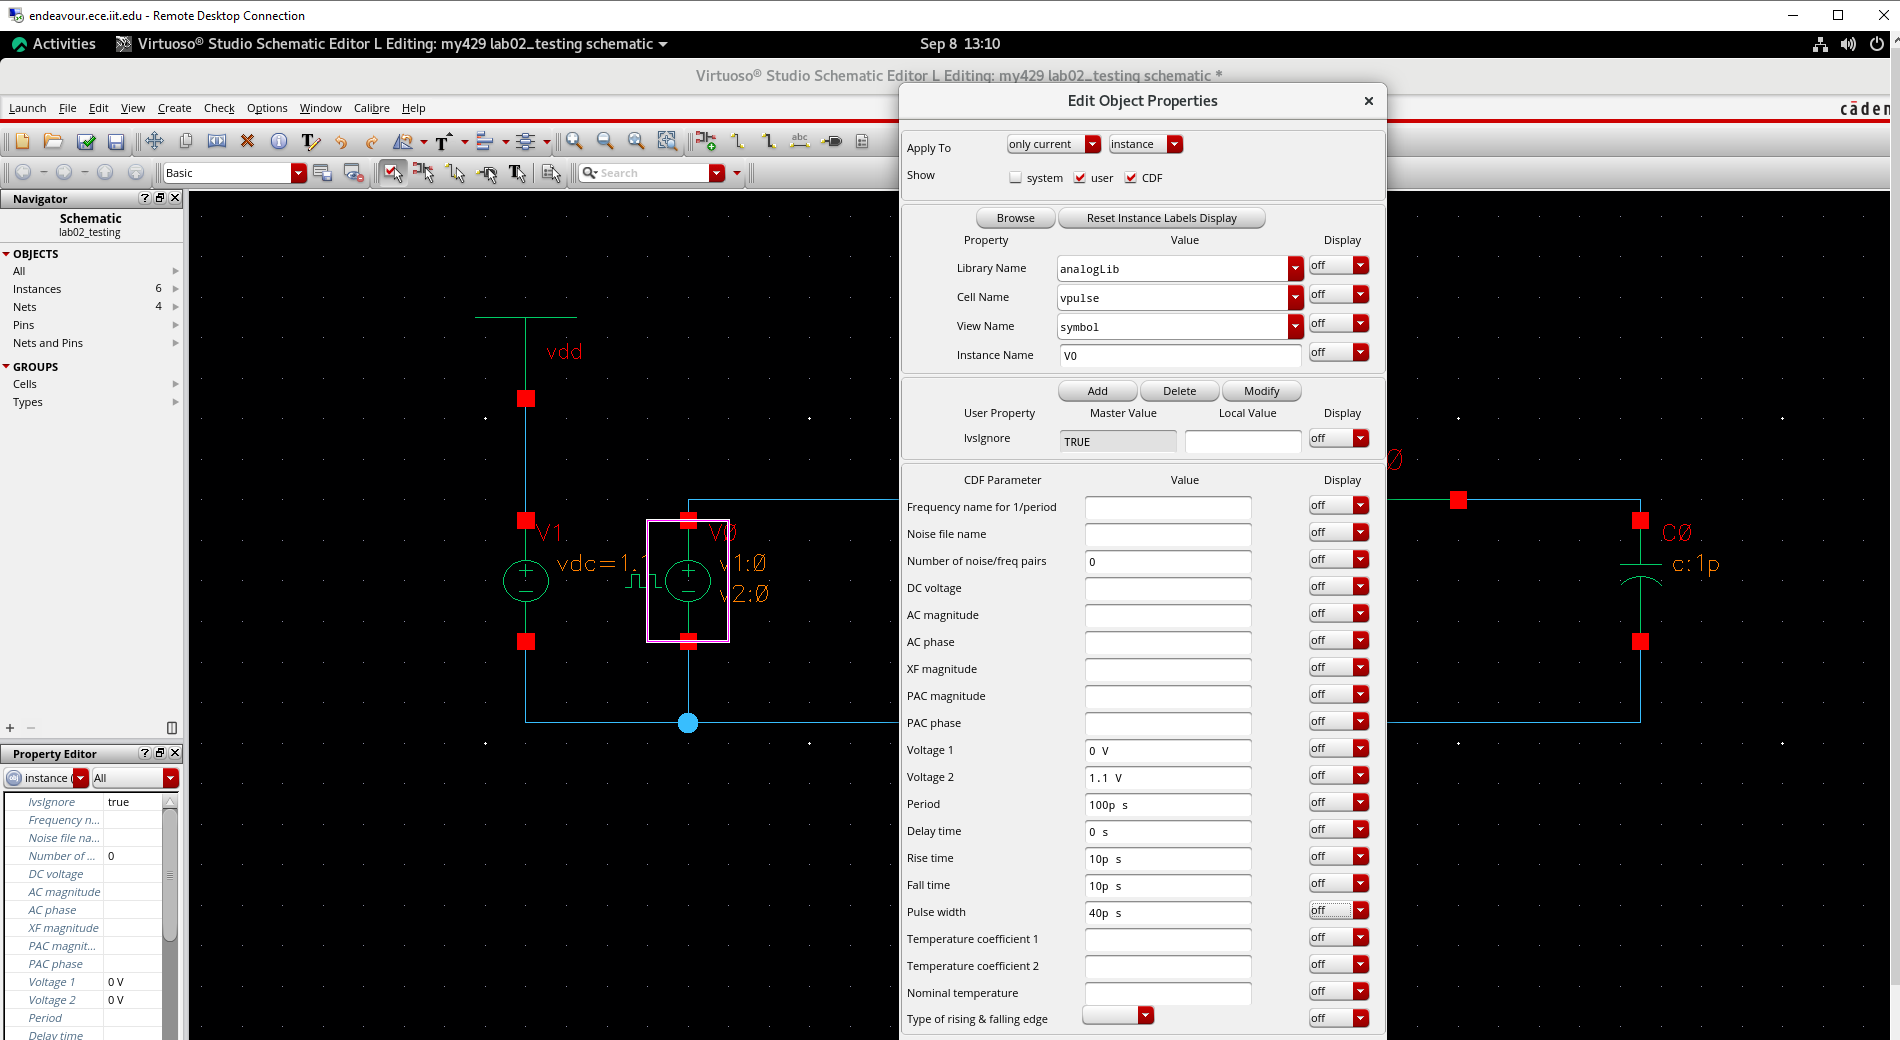The width and height of the screenshot is (1900, 1040).
Task: Select the Copy tool icon
Action: point(185,141)
